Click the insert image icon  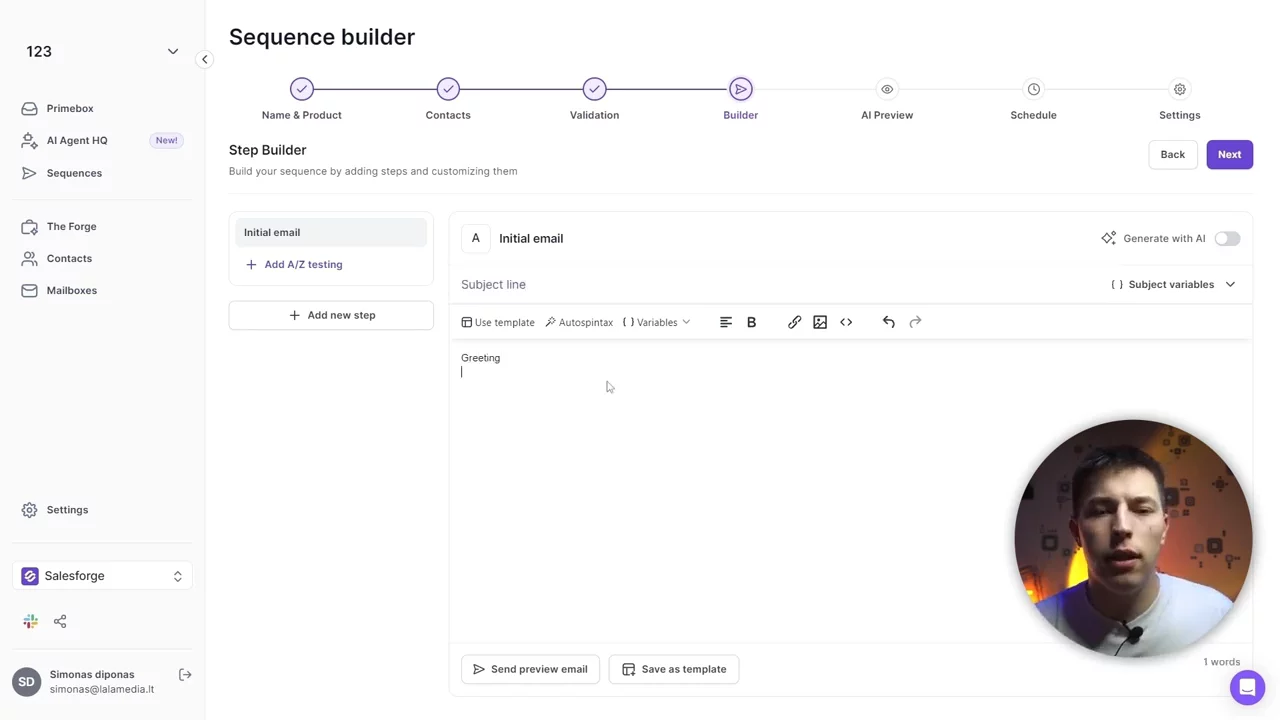tap(820, 322)
